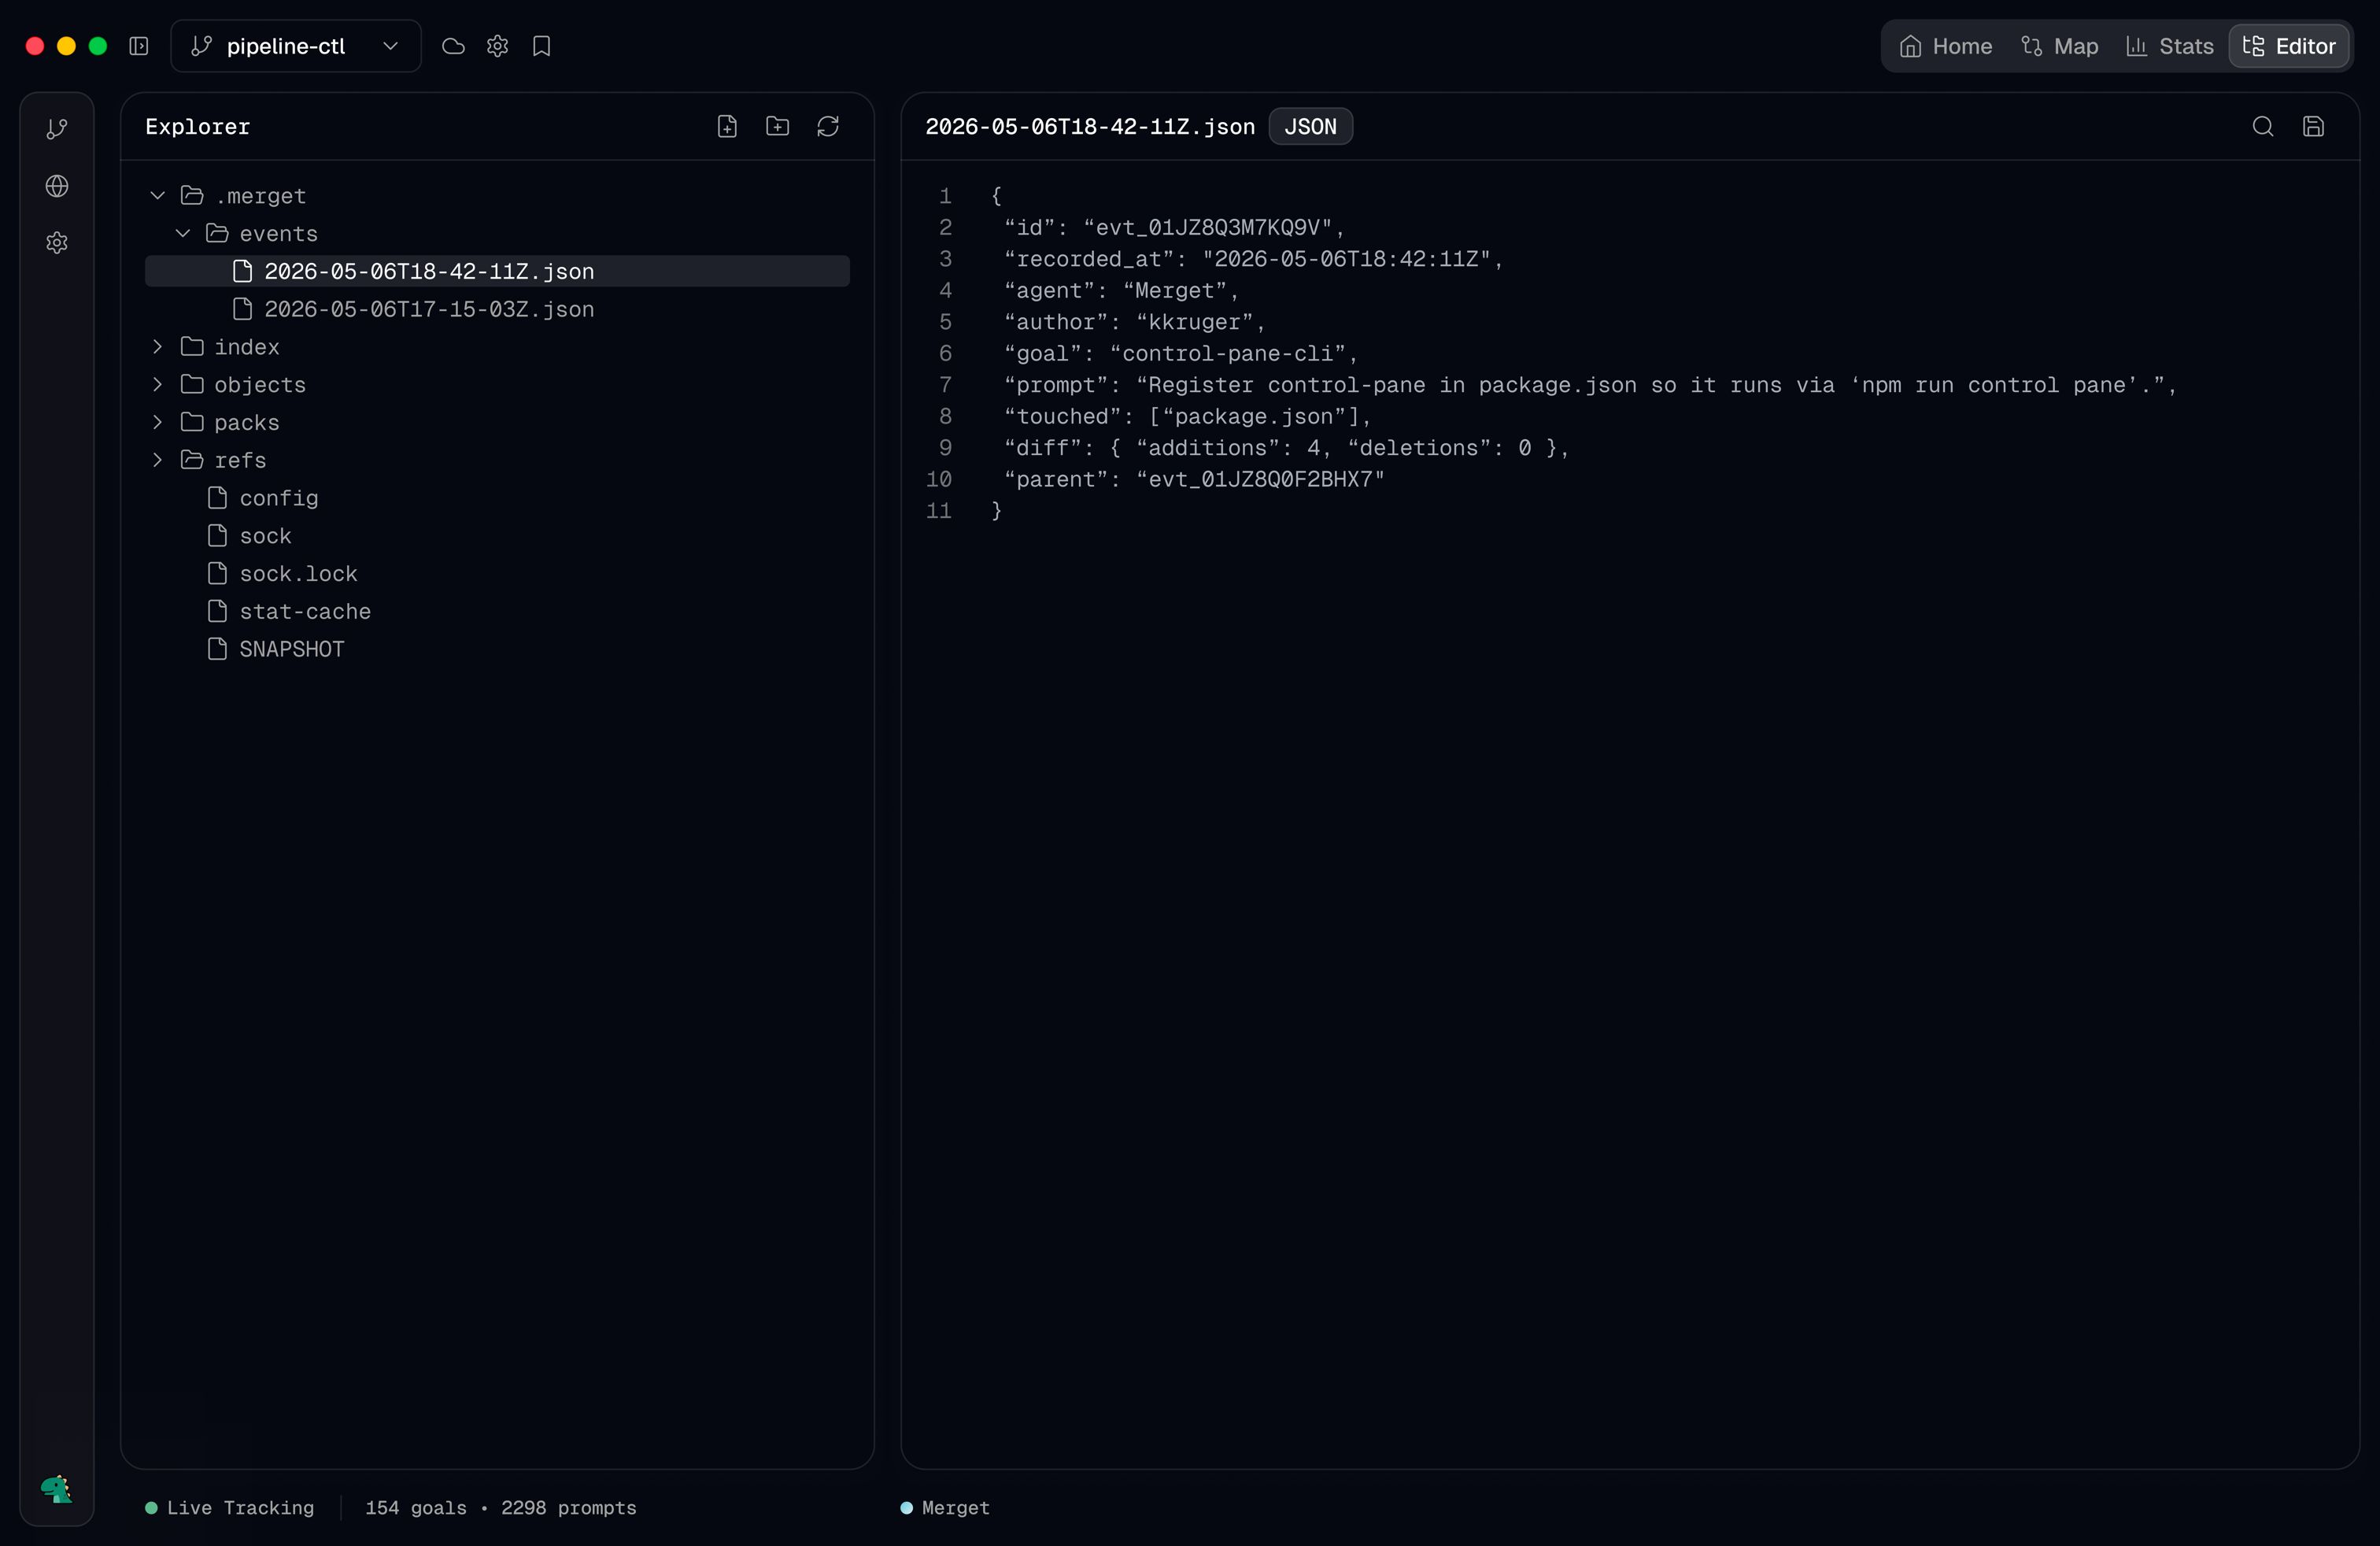Click the bookmark icon
The height and width of the screenshot is (1546, 2380).
[541, 46]
